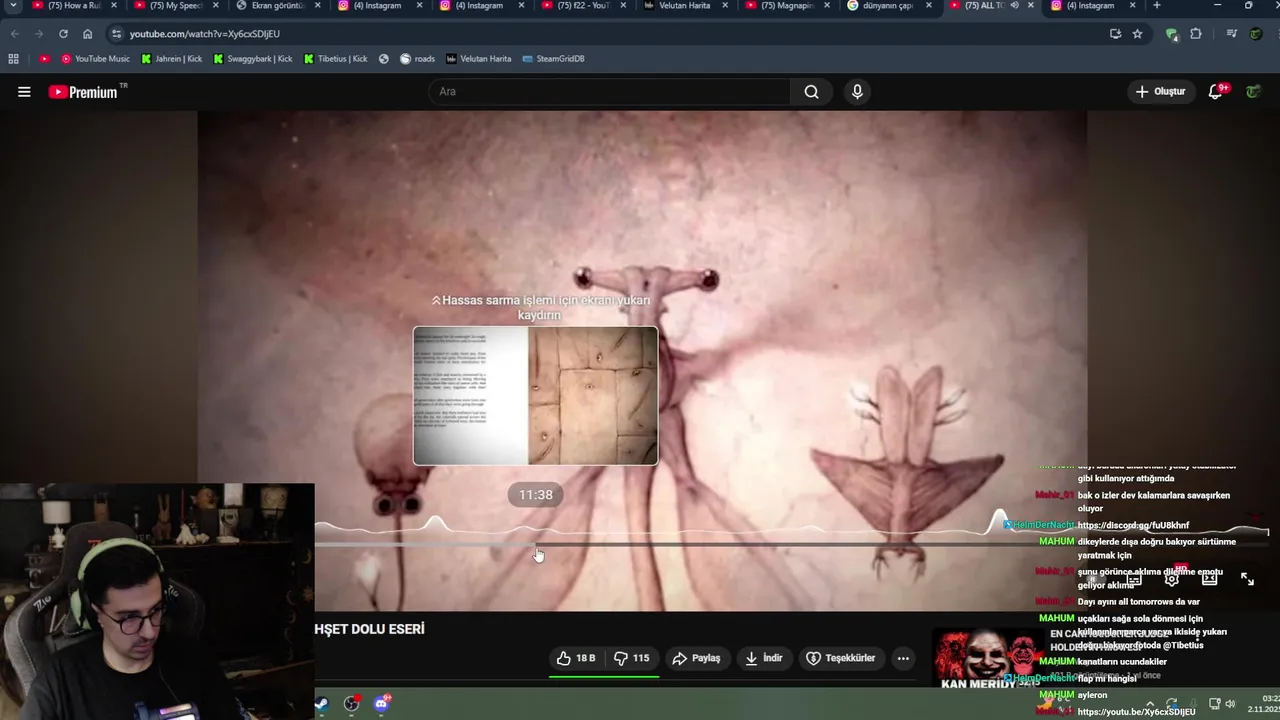Enter fullscreen with the expand arrows
This screenshot has width=1280, height=720.
click(x=1247, y=579)
